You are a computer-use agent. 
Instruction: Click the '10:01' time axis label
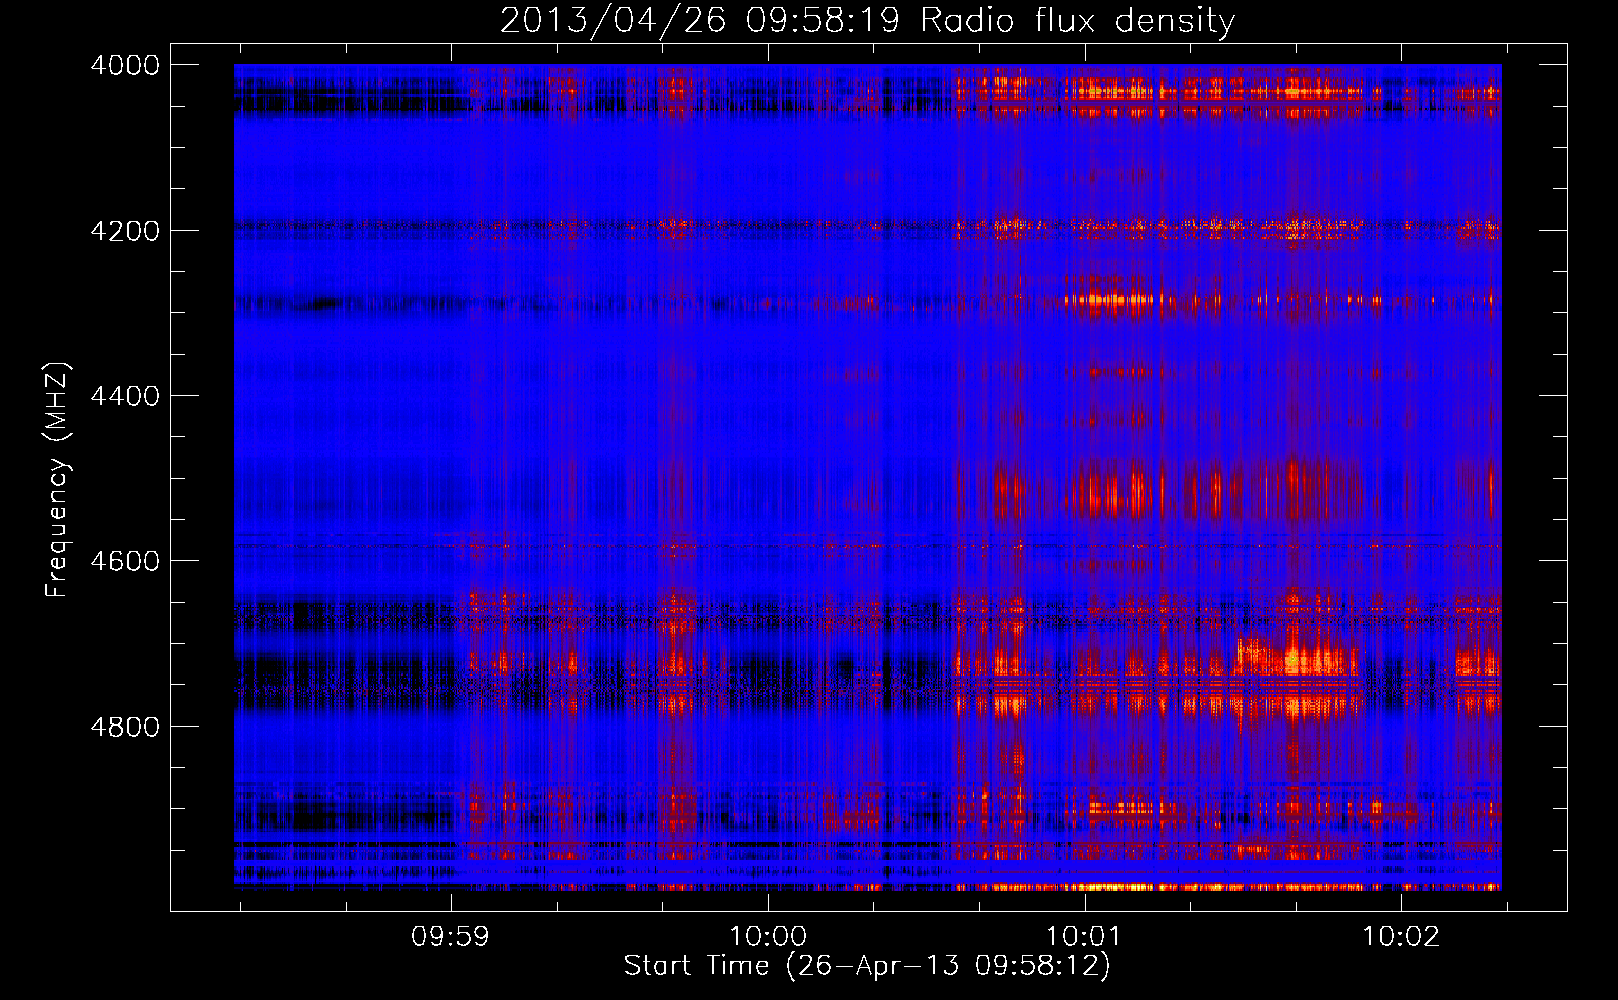coord(1084,937)
